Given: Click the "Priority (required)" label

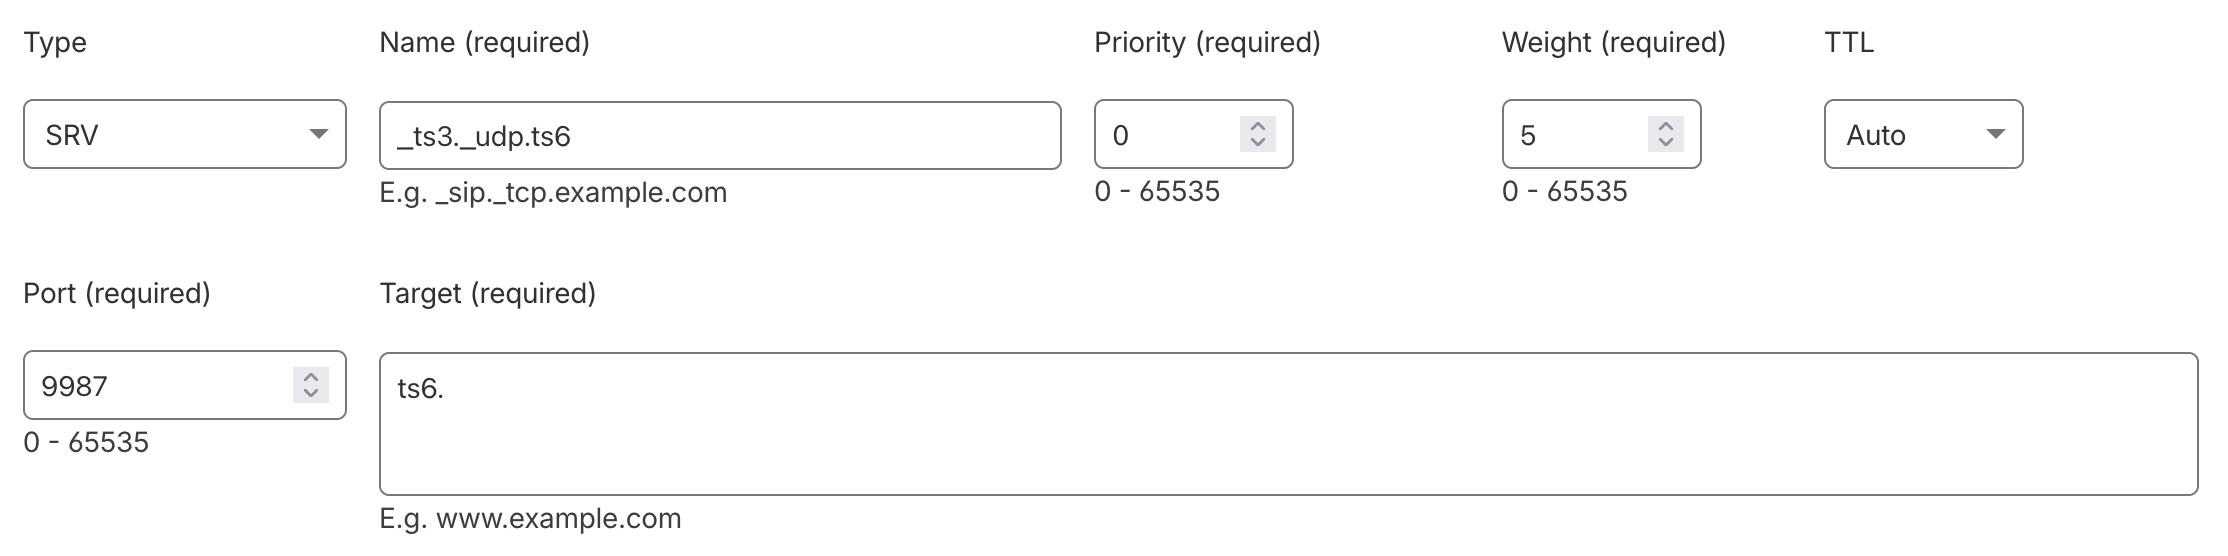Looking at the screenshot, I should pos(1207,42).
